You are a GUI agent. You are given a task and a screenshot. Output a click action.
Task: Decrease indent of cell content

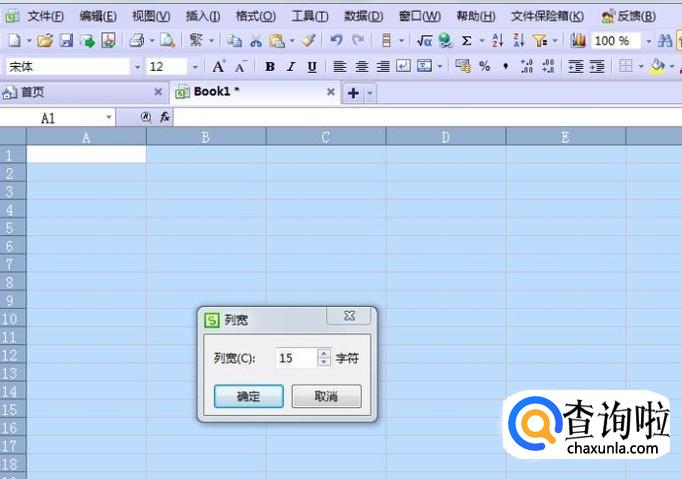tap(576, 67)
